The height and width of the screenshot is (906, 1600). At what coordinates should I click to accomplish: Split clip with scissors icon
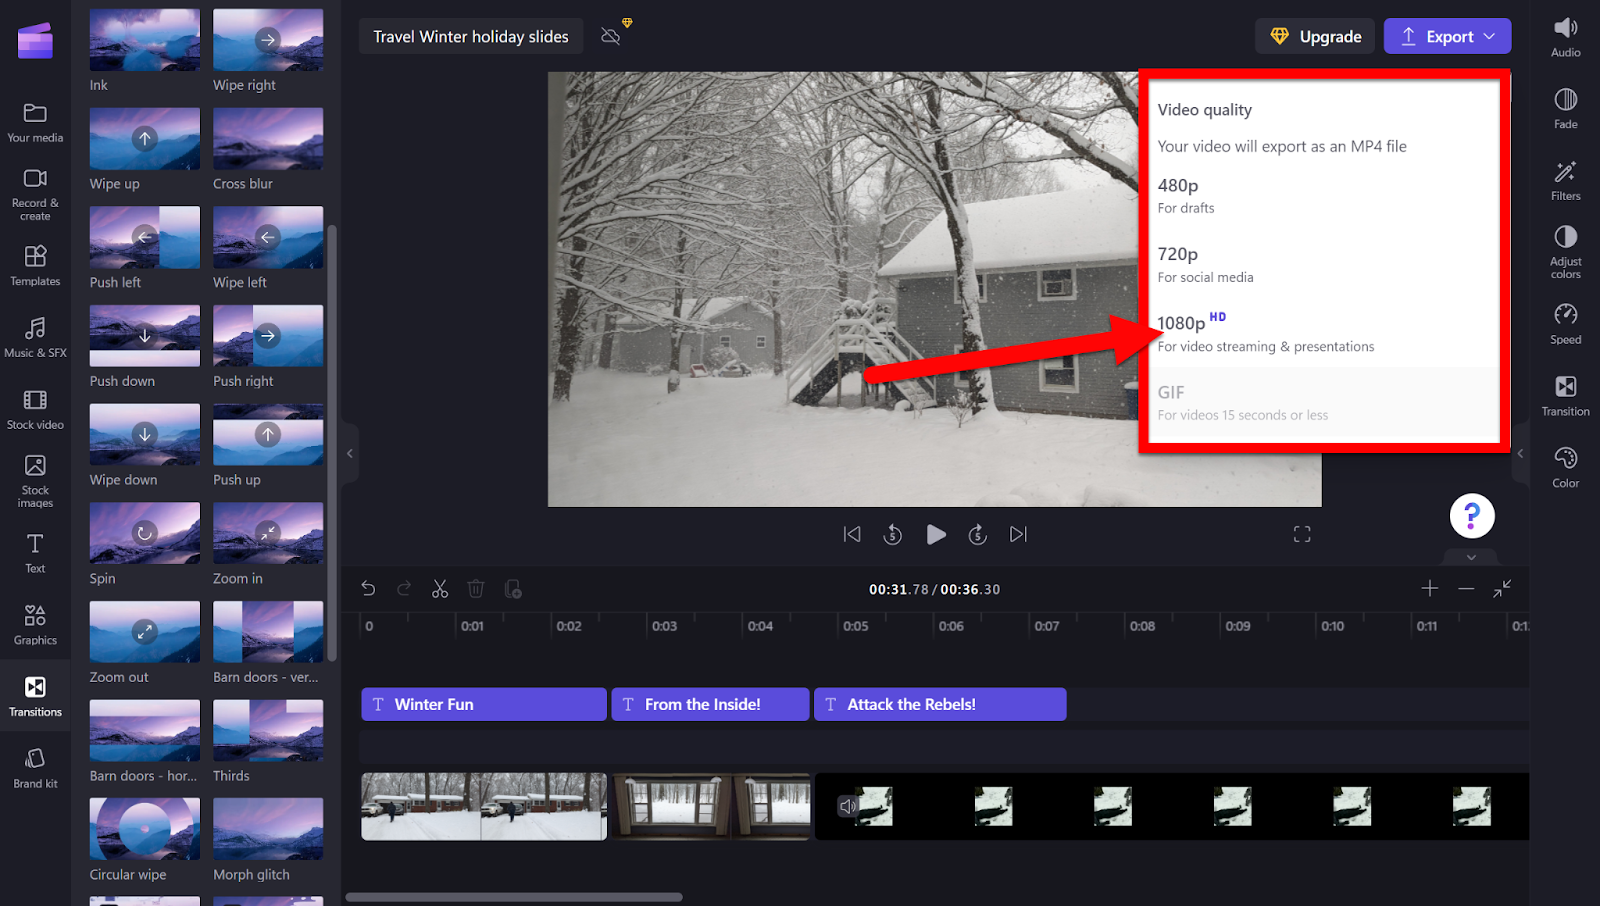click(x=440, y=589)
